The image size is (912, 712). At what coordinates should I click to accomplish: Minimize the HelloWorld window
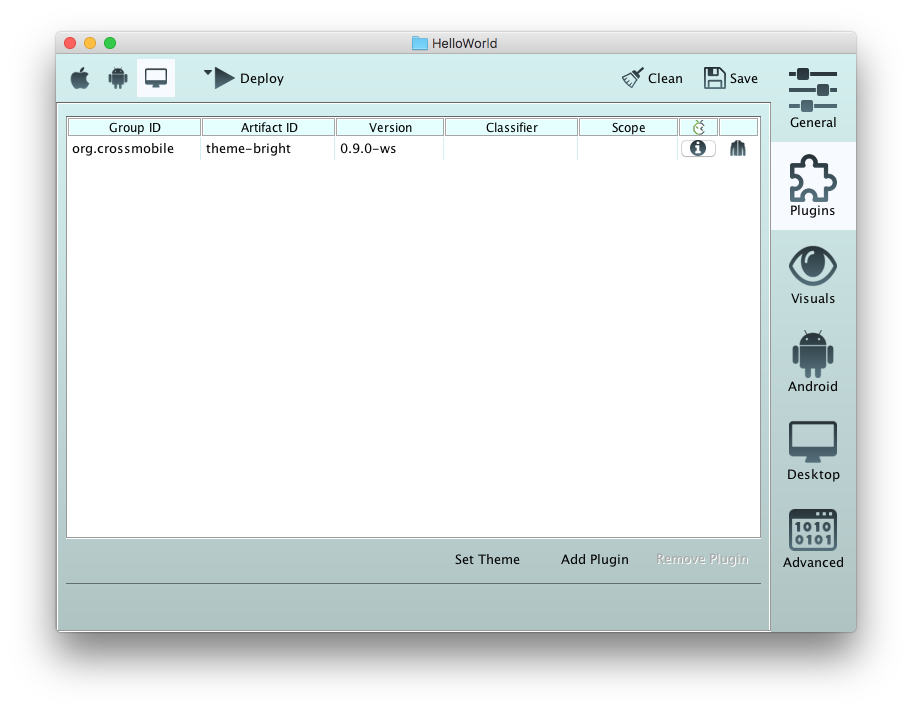(90, 43)
